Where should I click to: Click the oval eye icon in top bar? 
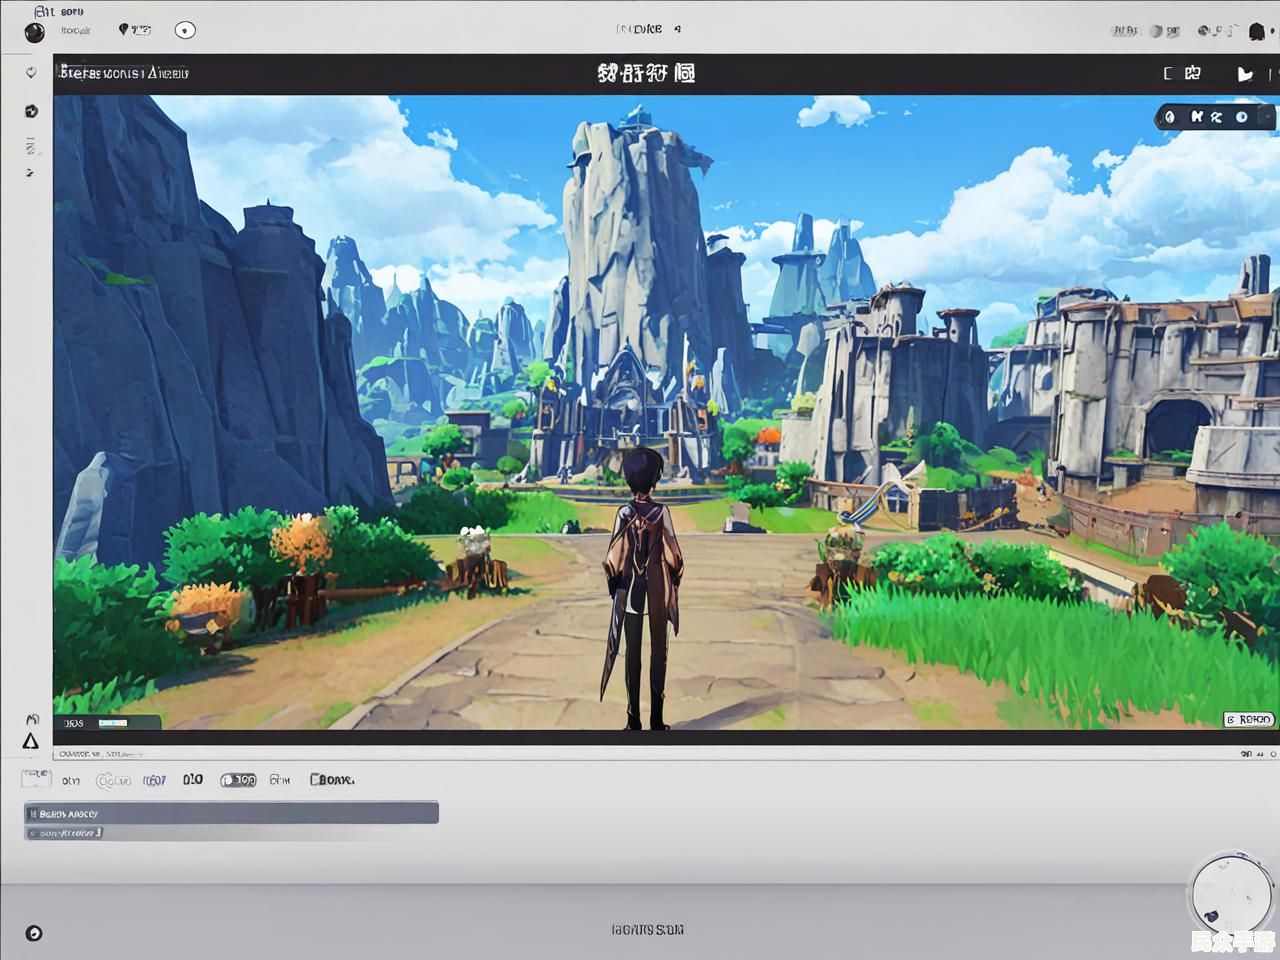pos(185,30)
